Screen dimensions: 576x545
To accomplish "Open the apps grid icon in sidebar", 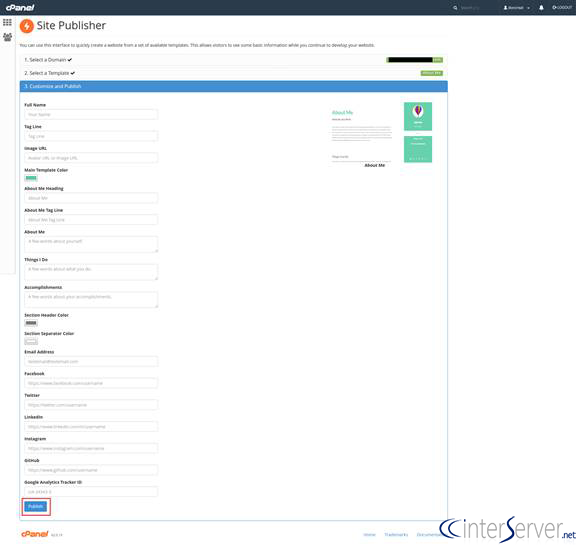I will point(7,22).
